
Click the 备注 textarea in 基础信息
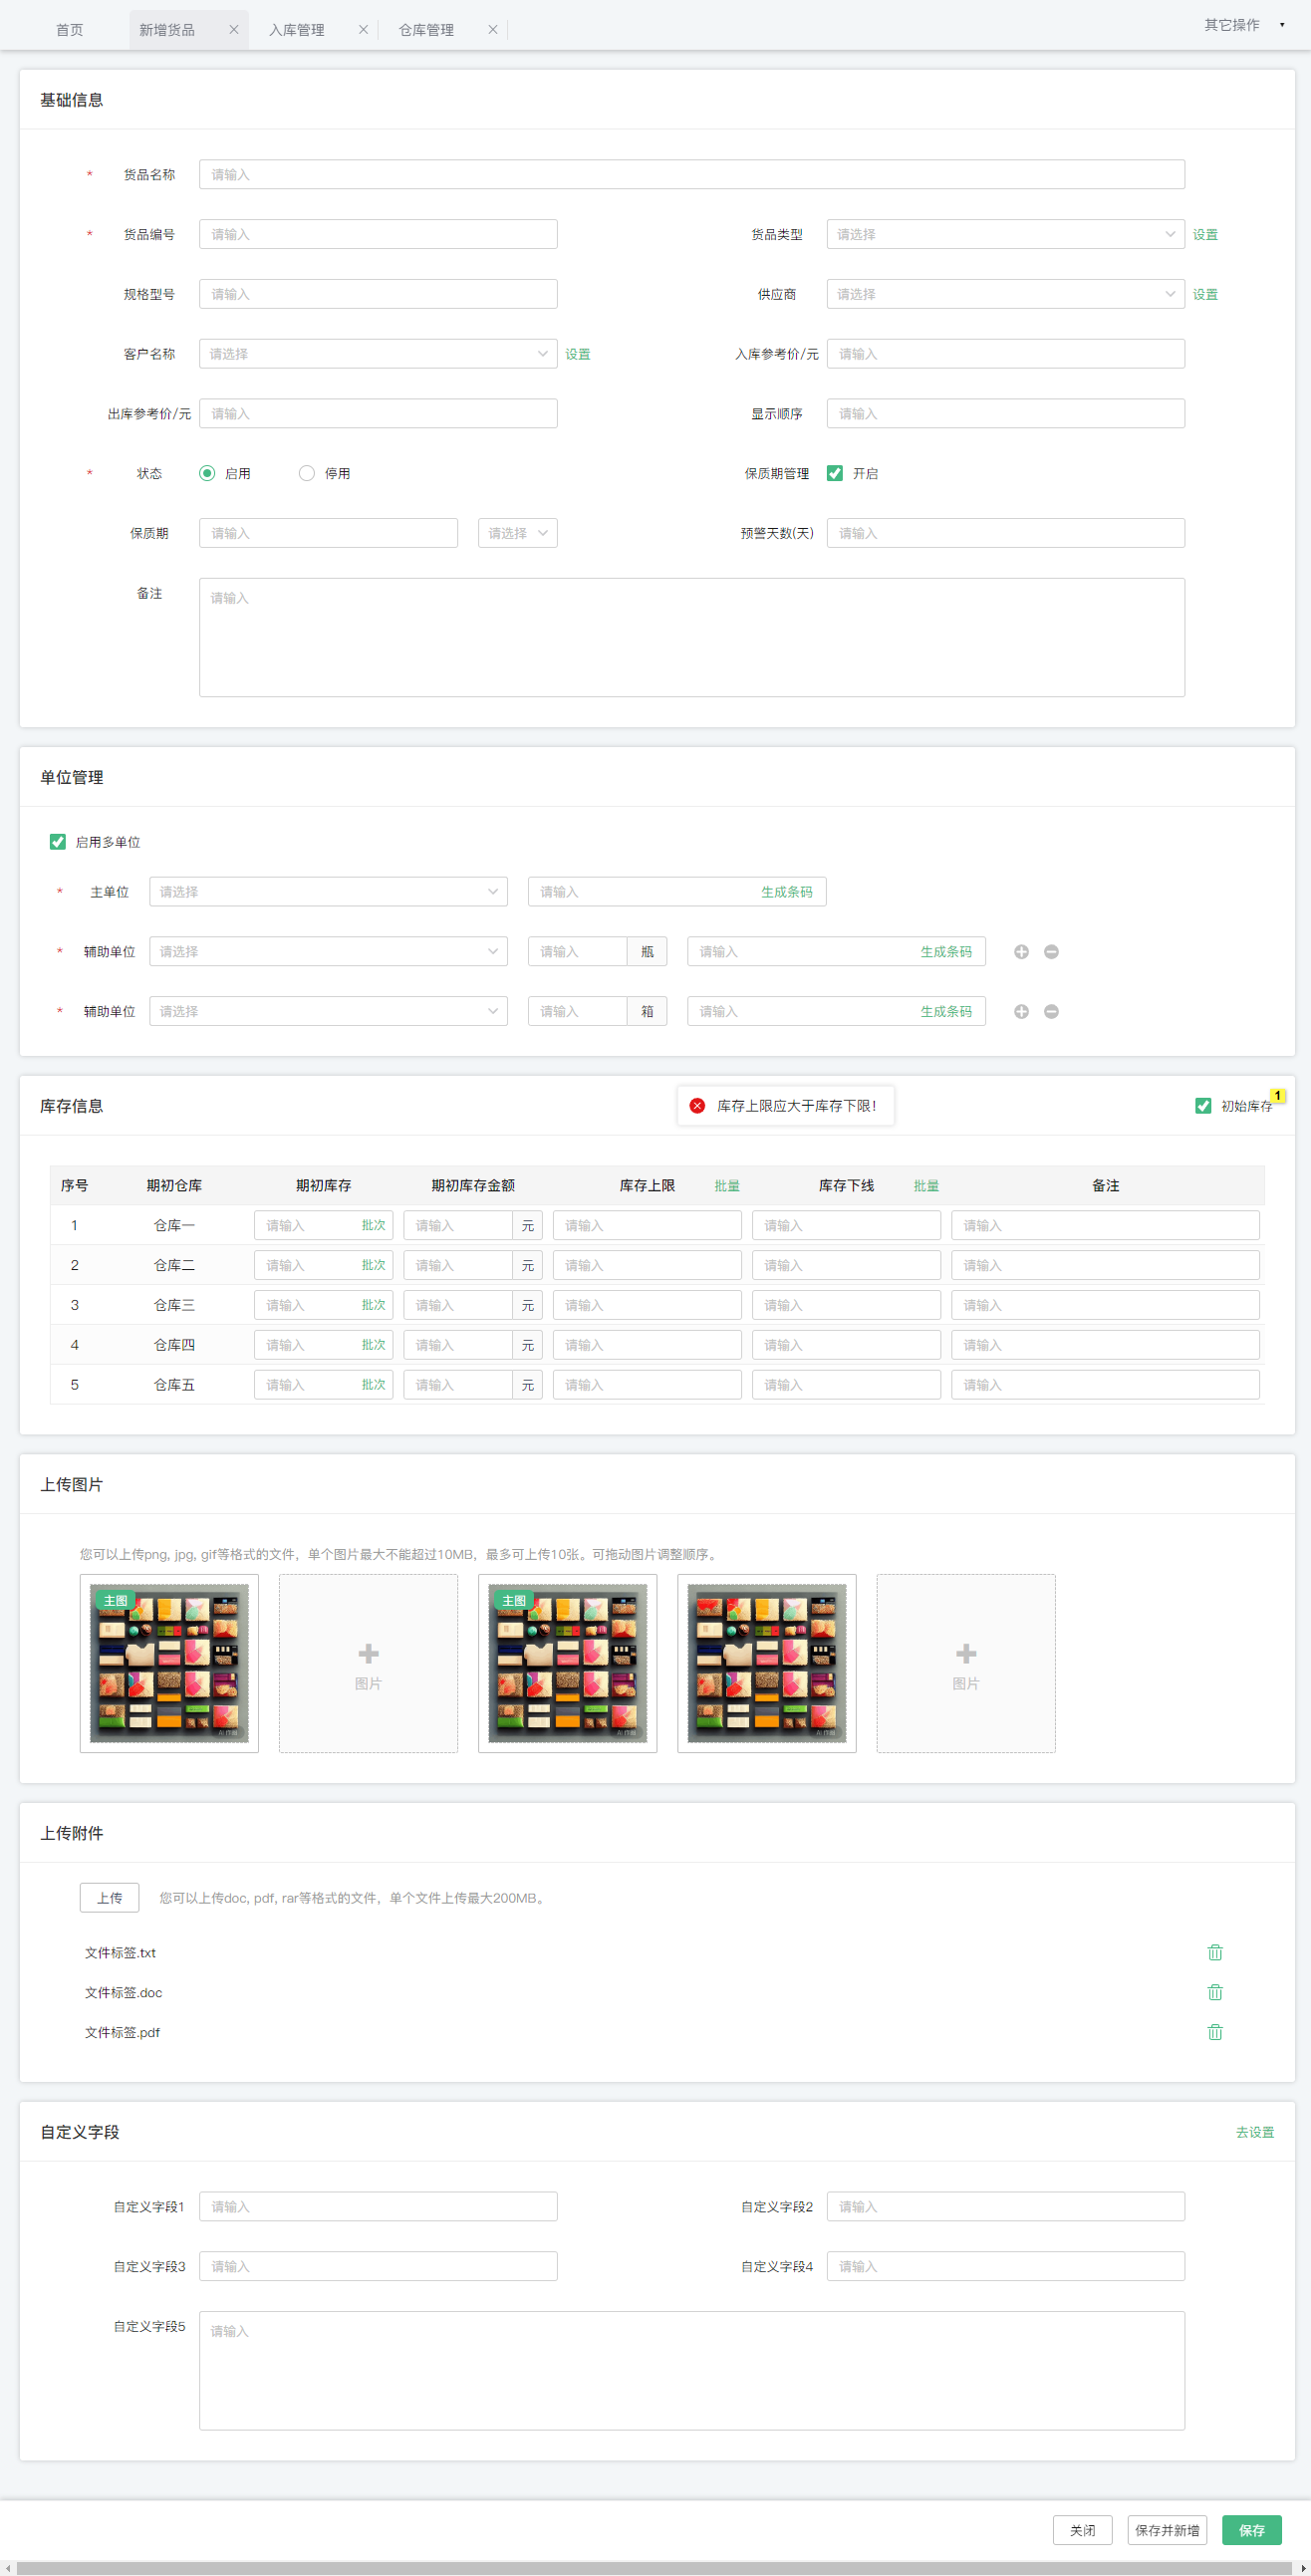[x=692, y=638]
